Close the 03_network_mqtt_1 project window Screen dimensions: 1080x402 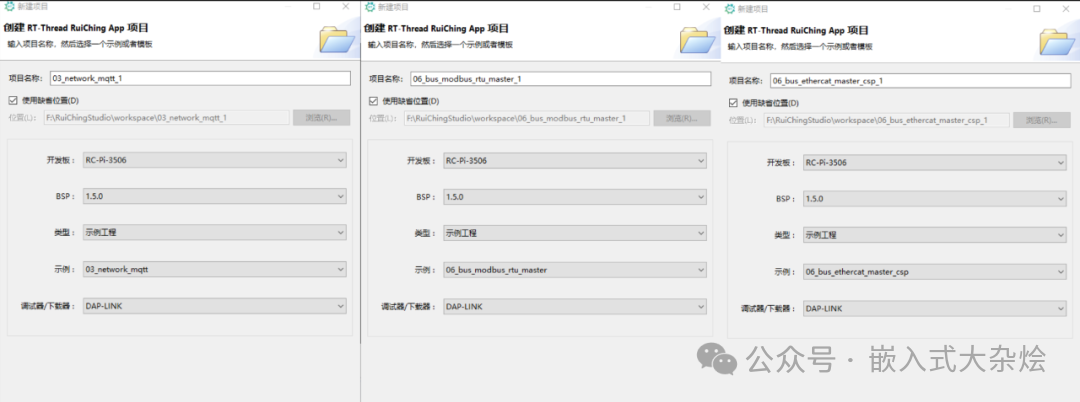(x=346, y=6)
